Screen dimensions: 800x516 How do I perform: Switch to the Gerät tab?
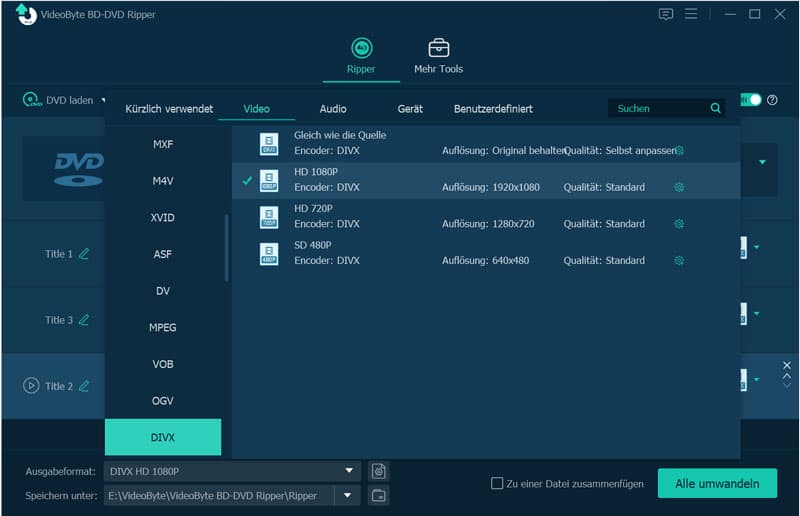pyautogui.click(x=410, y=109)
